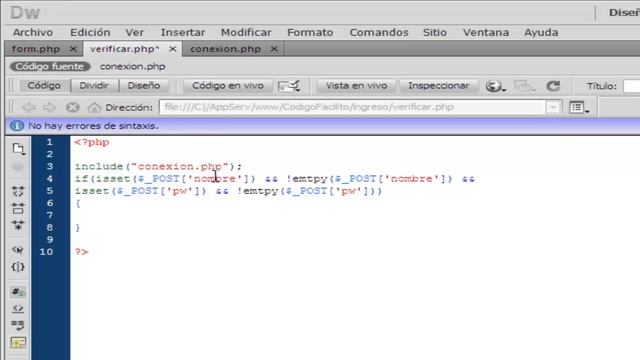The height and width of the screenshot is (360, 640).
Task: Open the Sitio menu
Action: click(435, 32)
